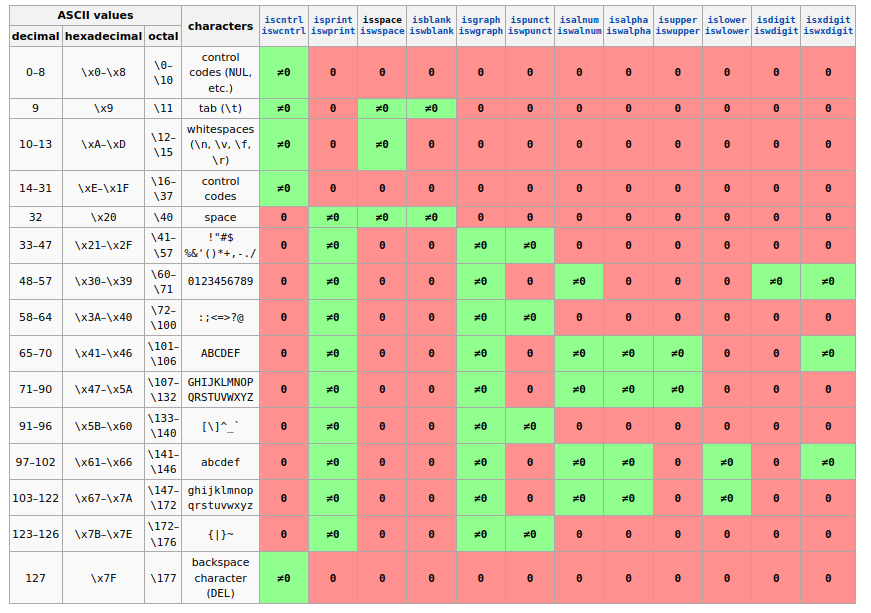Screen dimensions: 871x613
Task: Click the 0123456789 characters cell
Action: pyautogui.click(x=220, y=282)
